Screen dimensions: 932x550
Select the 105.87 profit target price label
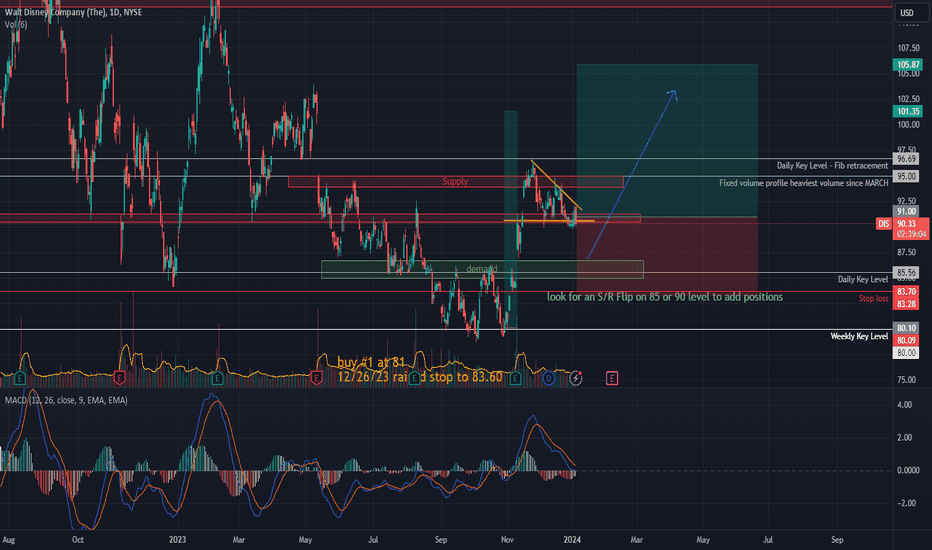coord(908,64)
